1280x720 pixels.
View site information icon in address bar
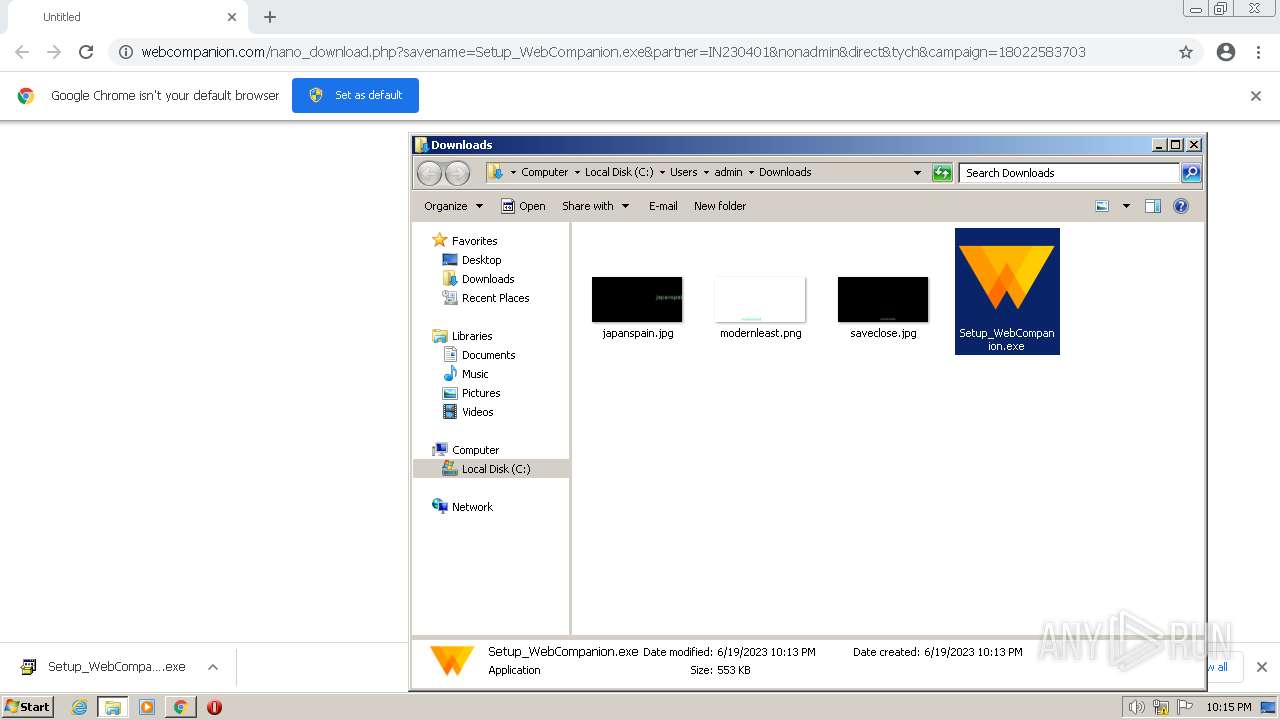(125, 52)
